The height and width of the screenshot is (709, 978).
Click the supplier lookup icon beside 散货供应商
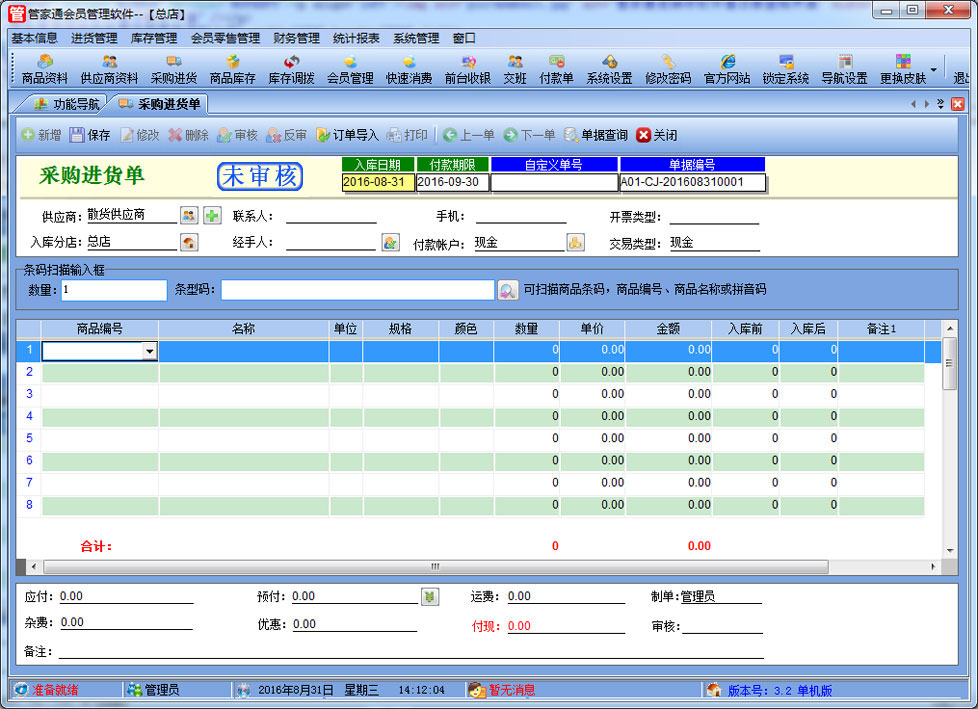189,215
